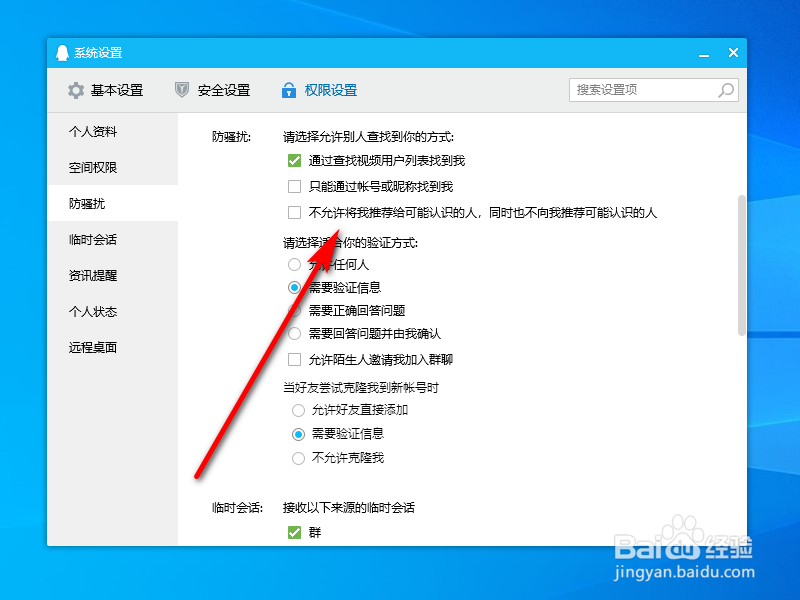Screen dimensions: 800x600
Task: Open 远程桌面 in the sidebar
Action: click(x=112, y=347)
